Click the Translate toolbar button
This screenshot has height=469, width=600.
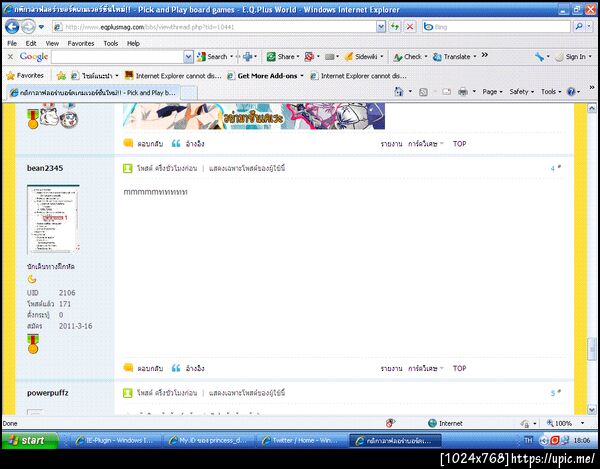(x=452, y=57)
